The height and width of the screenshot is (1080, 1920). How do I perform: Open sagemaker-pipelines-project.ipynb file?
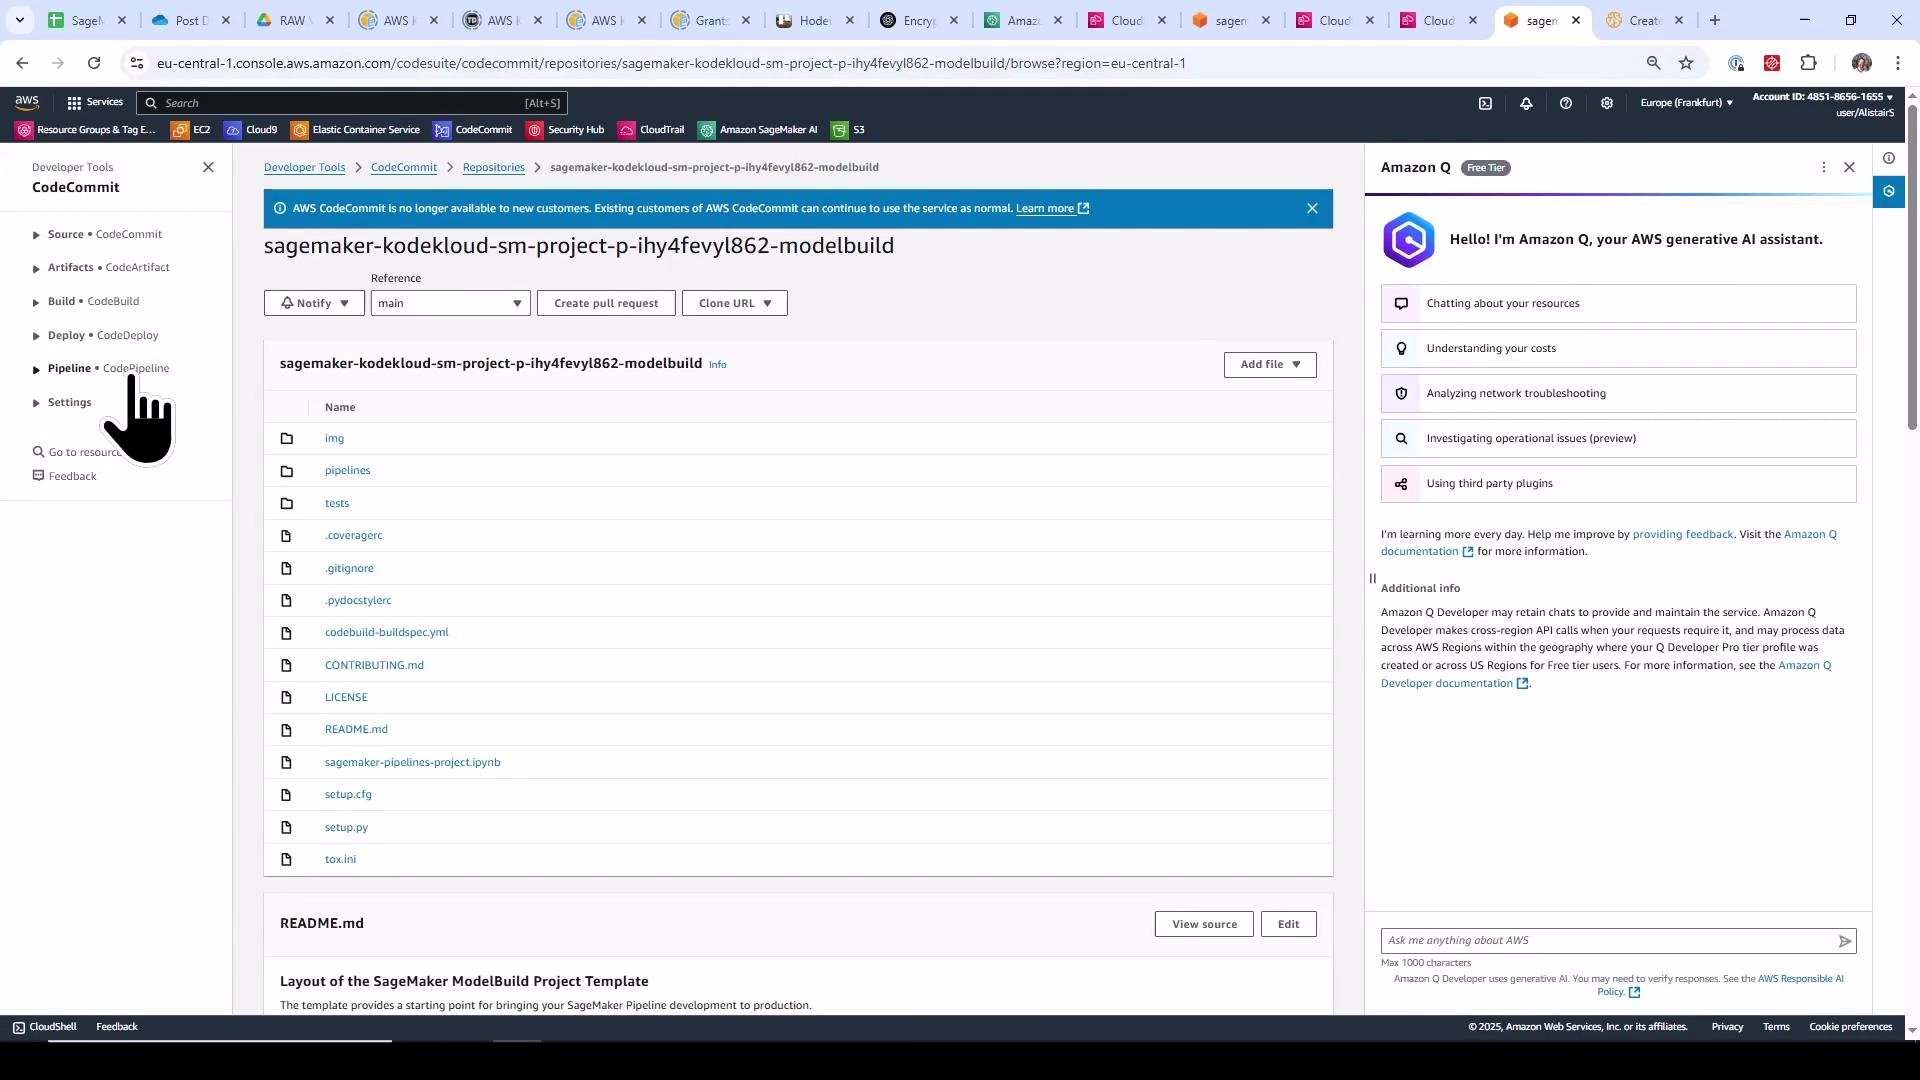pos(412,762)
